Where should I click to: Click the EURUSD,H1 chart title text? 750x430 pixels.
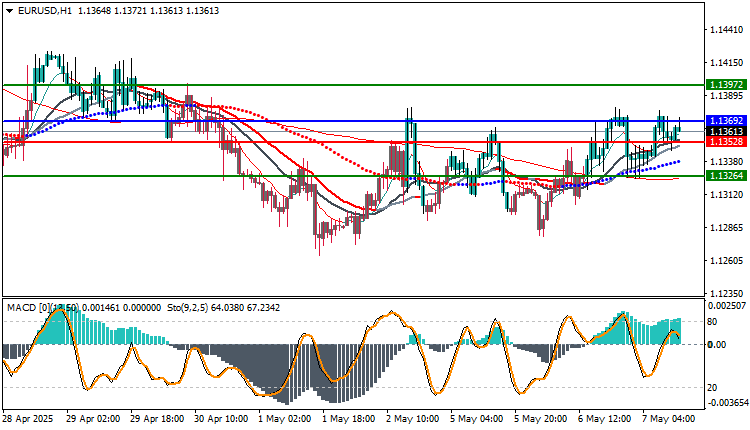click(x=44, y=11)
